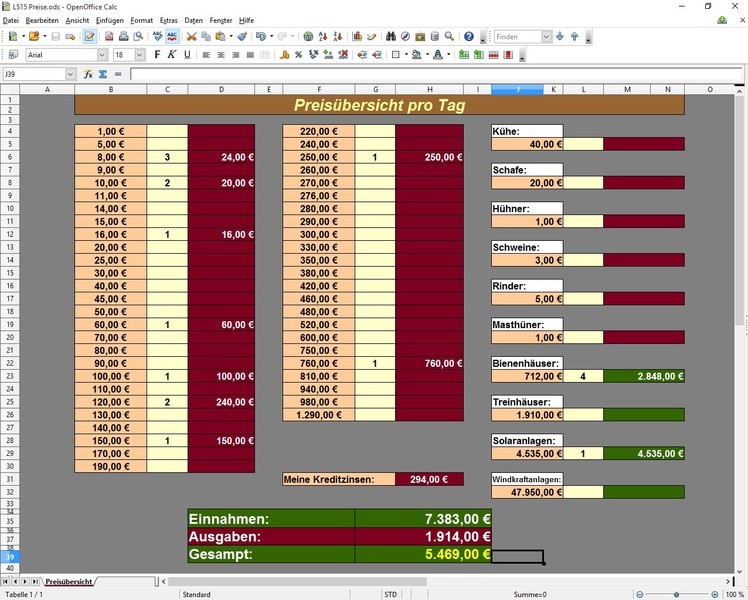
Task: Click the Sum sigma icon
Action: [x=102, y=74]
